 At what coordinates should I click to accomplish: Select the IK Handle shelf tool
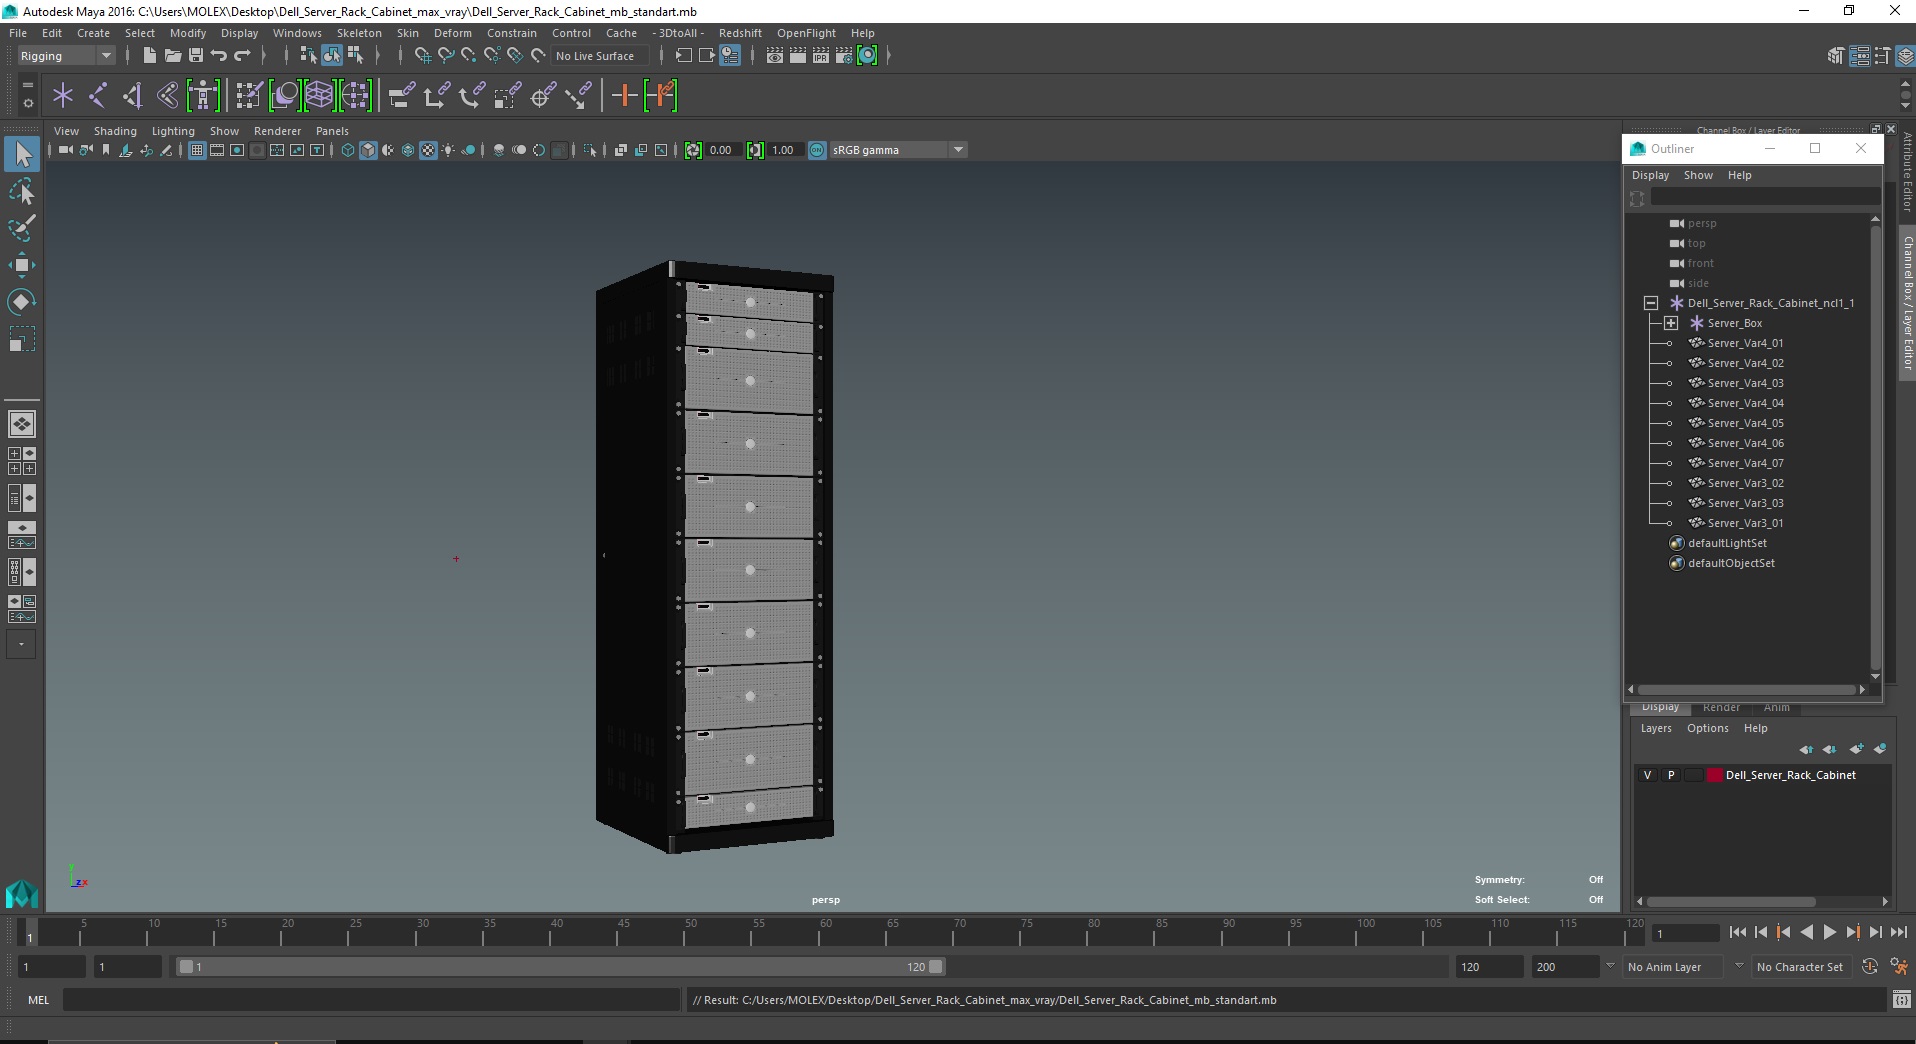(132, 96)
